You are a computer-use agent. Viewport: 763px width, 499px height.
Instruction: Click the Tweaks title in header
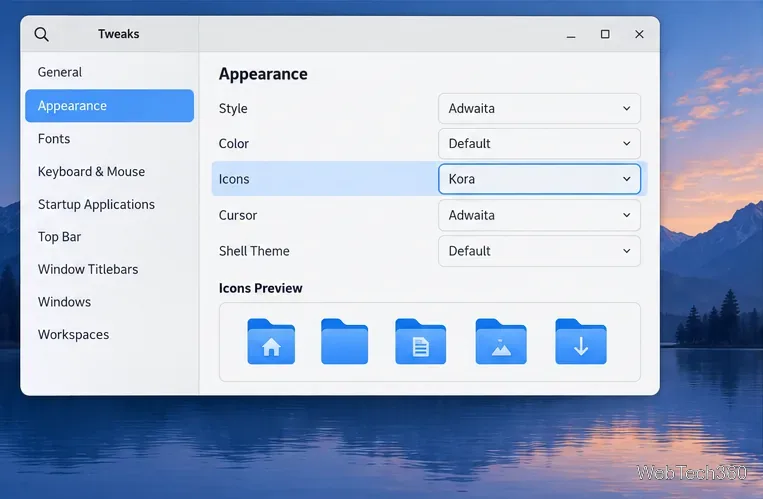(x=119, y=34)
